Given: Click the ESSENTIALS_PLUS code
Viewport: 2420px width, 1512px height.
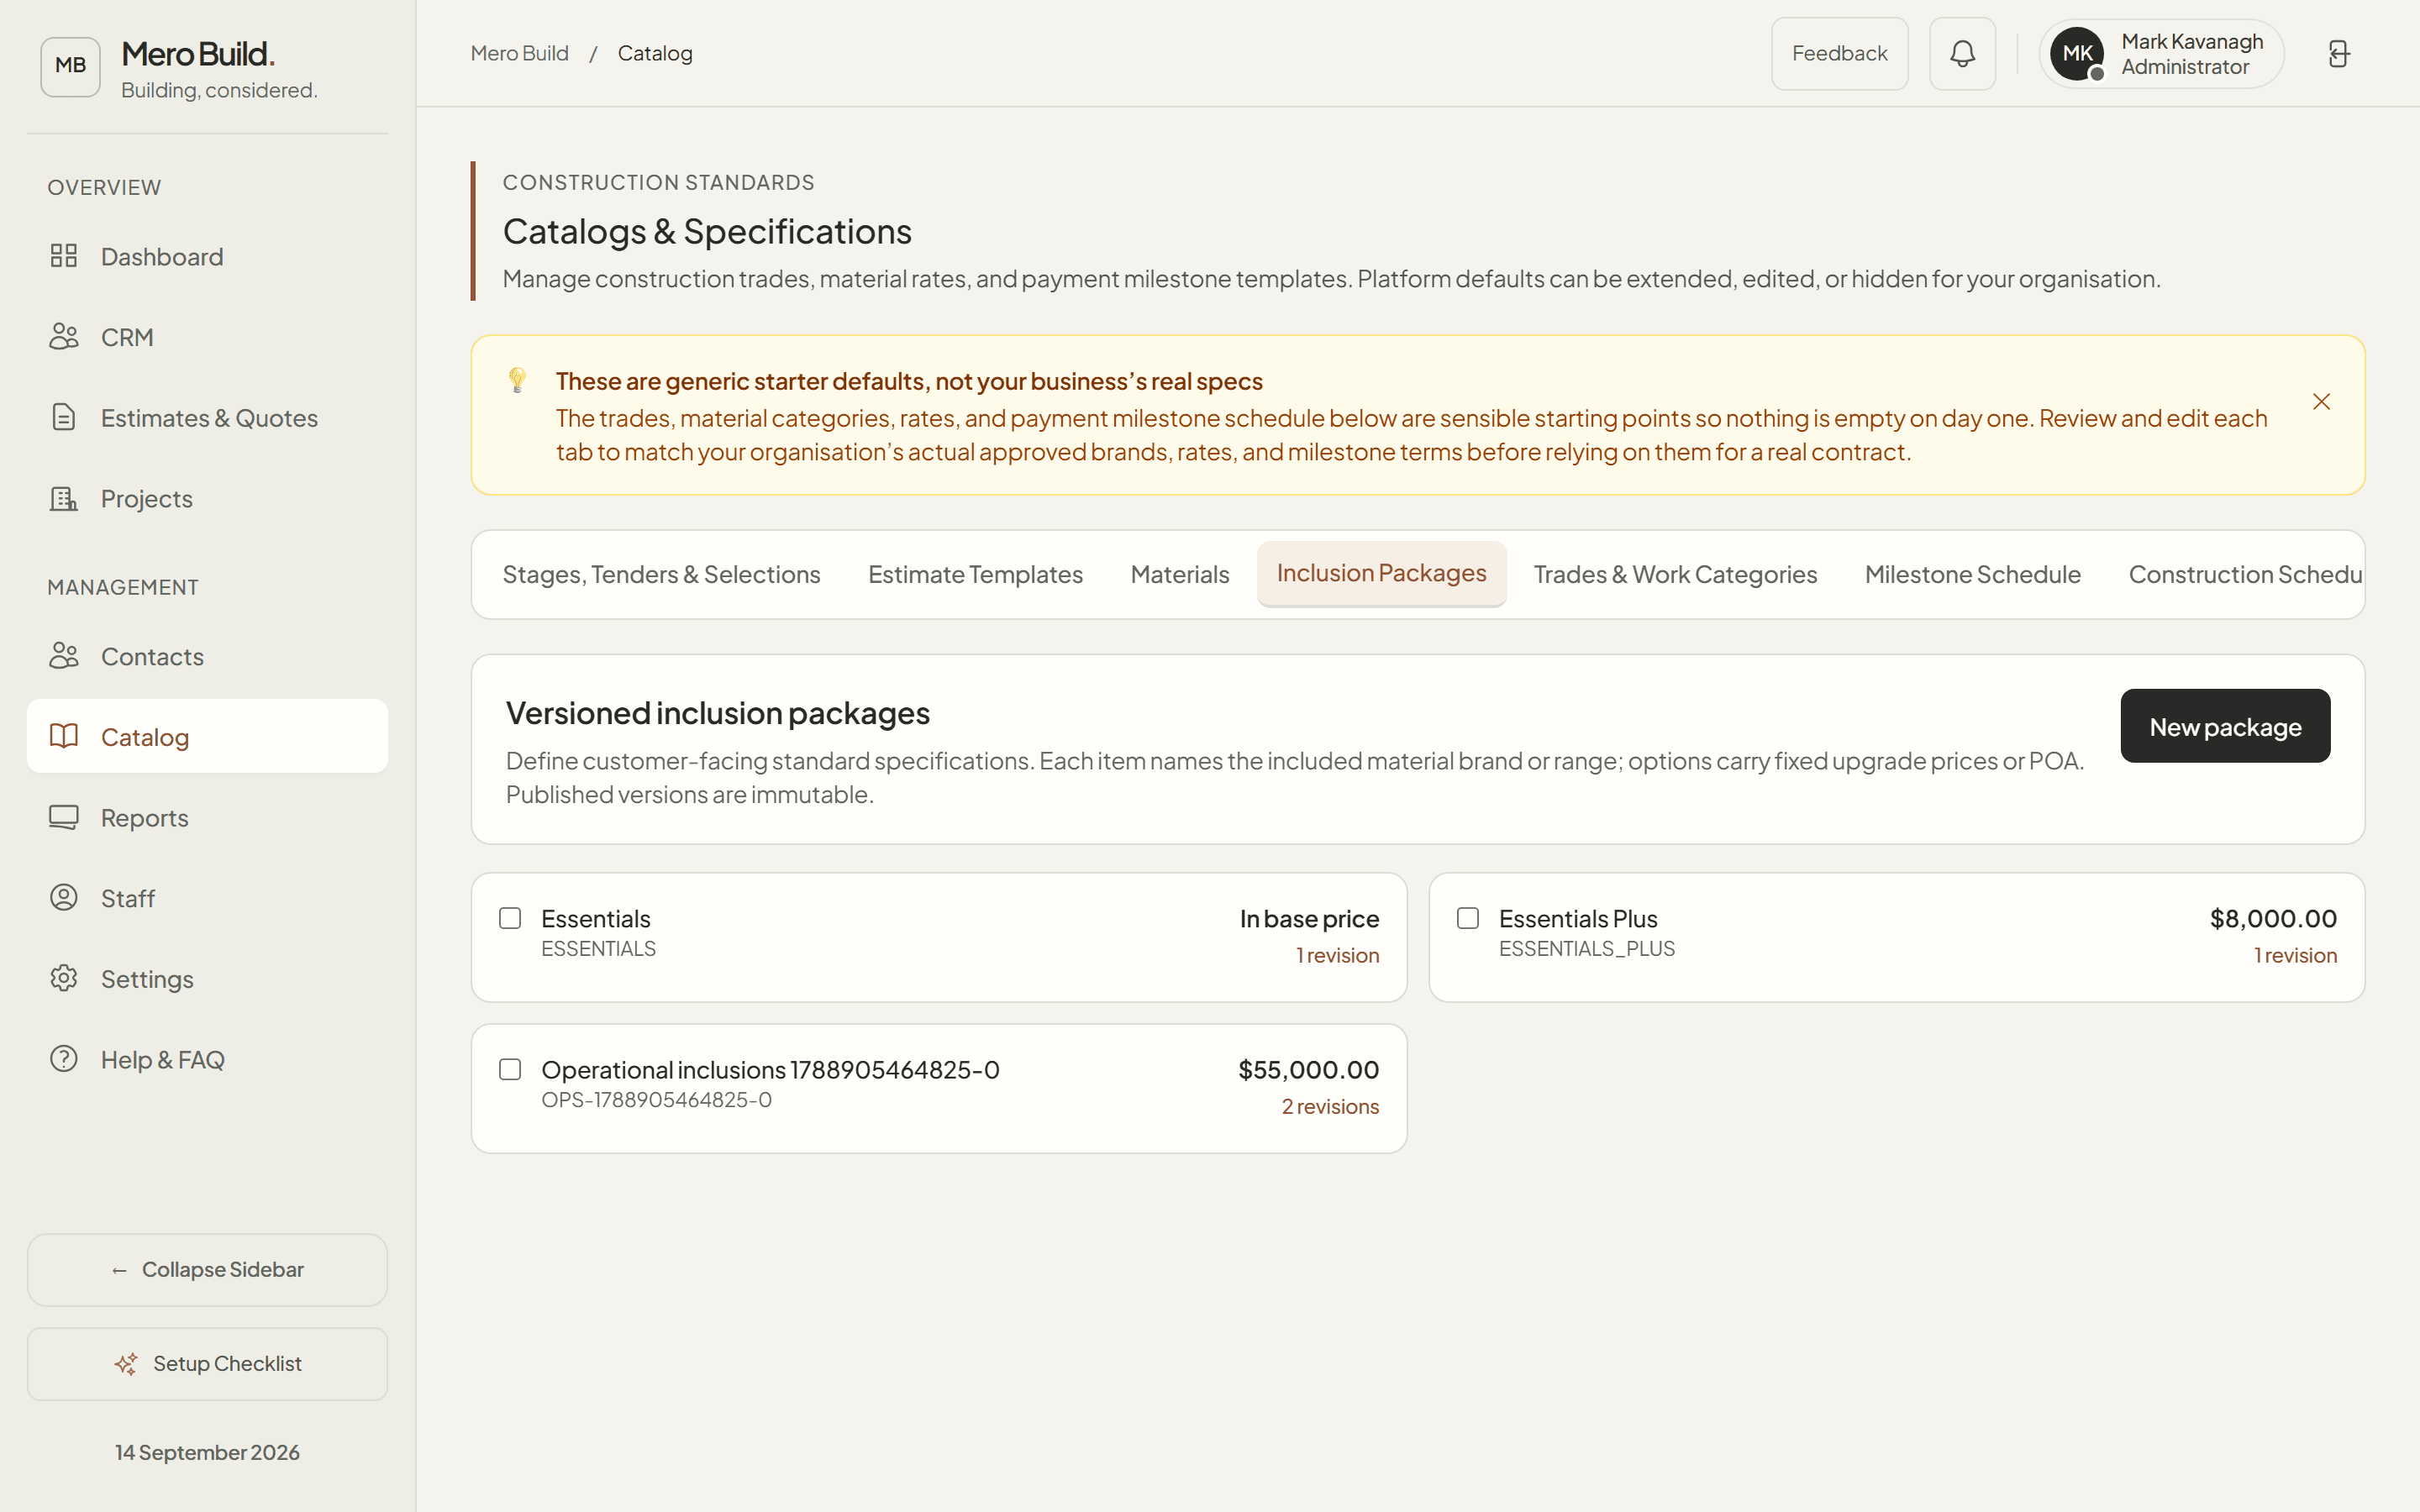Looking at the screenshot, I should click(1586, 949).
